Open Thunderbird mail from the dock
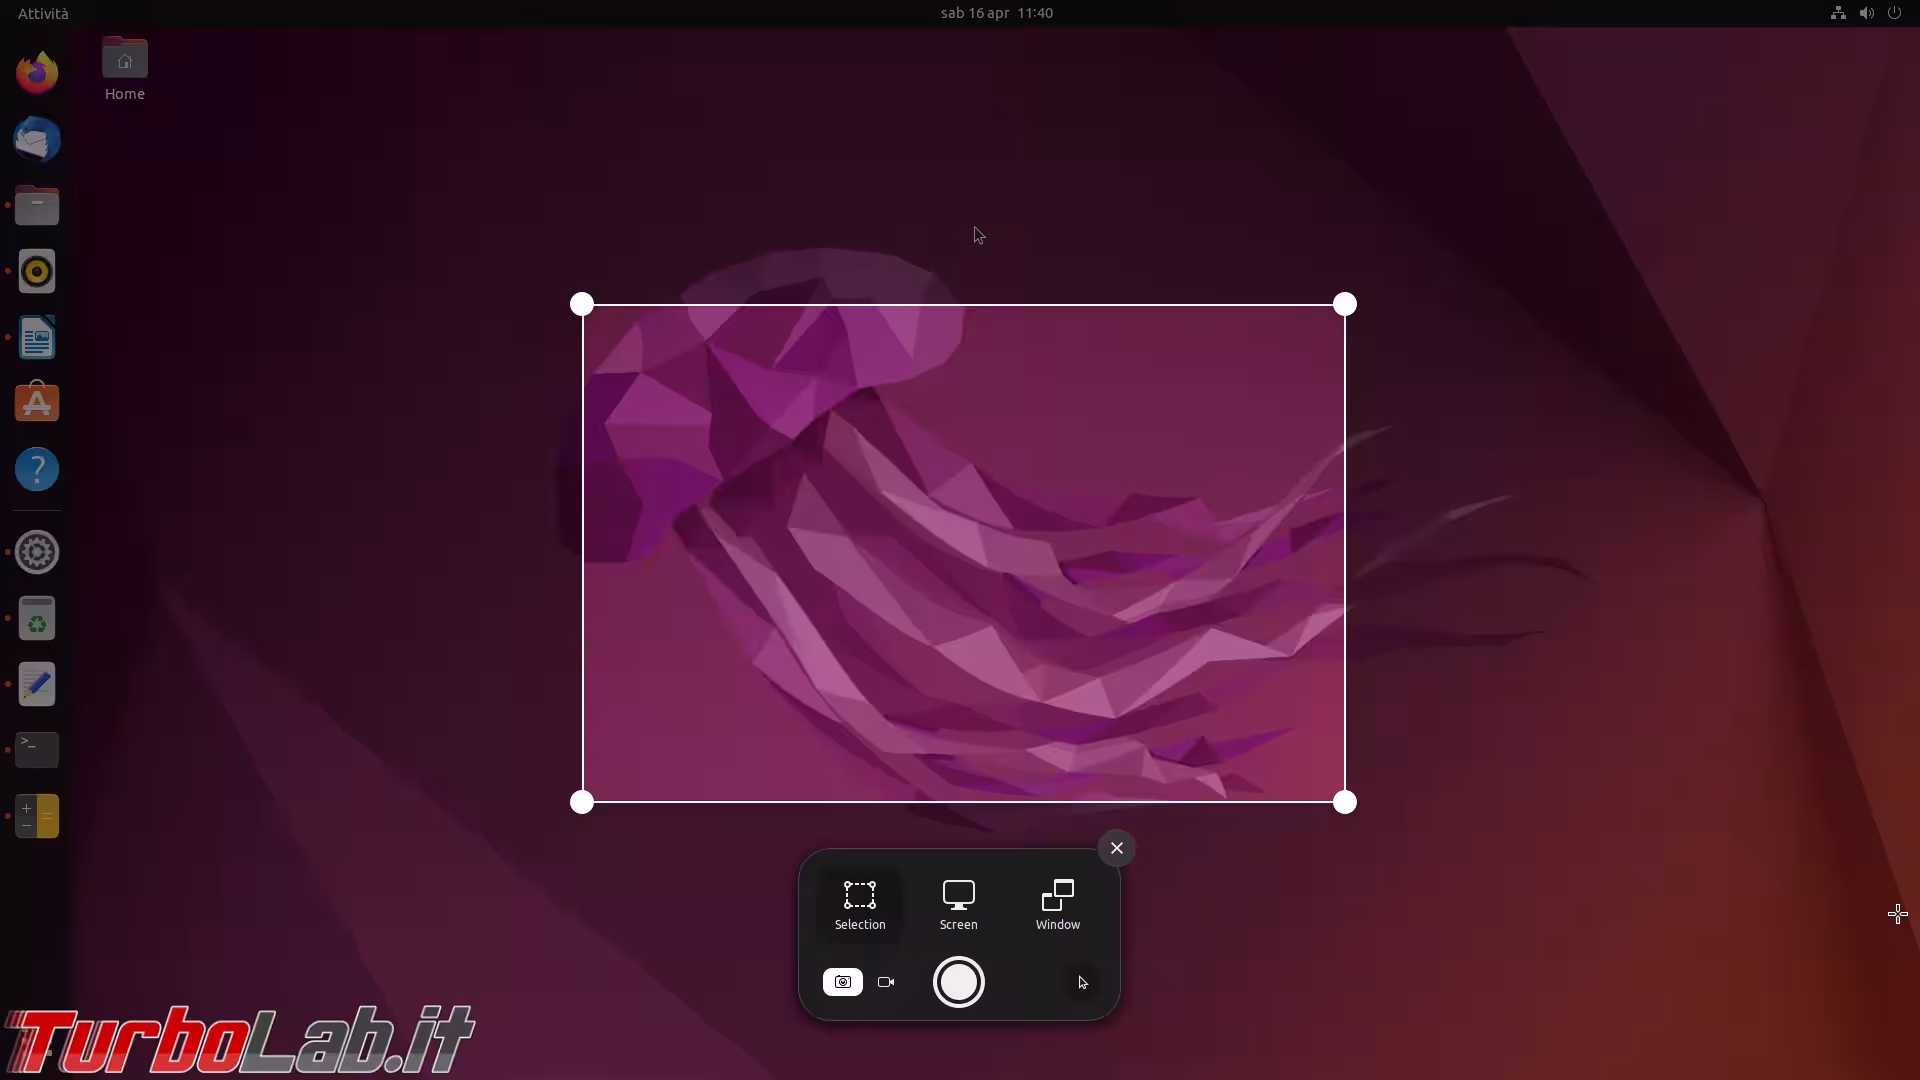This screenshot has width=1920, height=1080. 37,140
